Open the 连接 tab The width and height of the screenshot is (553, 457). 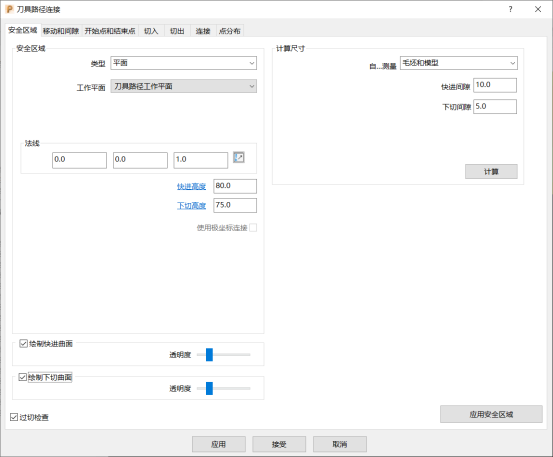click(203, 31)
